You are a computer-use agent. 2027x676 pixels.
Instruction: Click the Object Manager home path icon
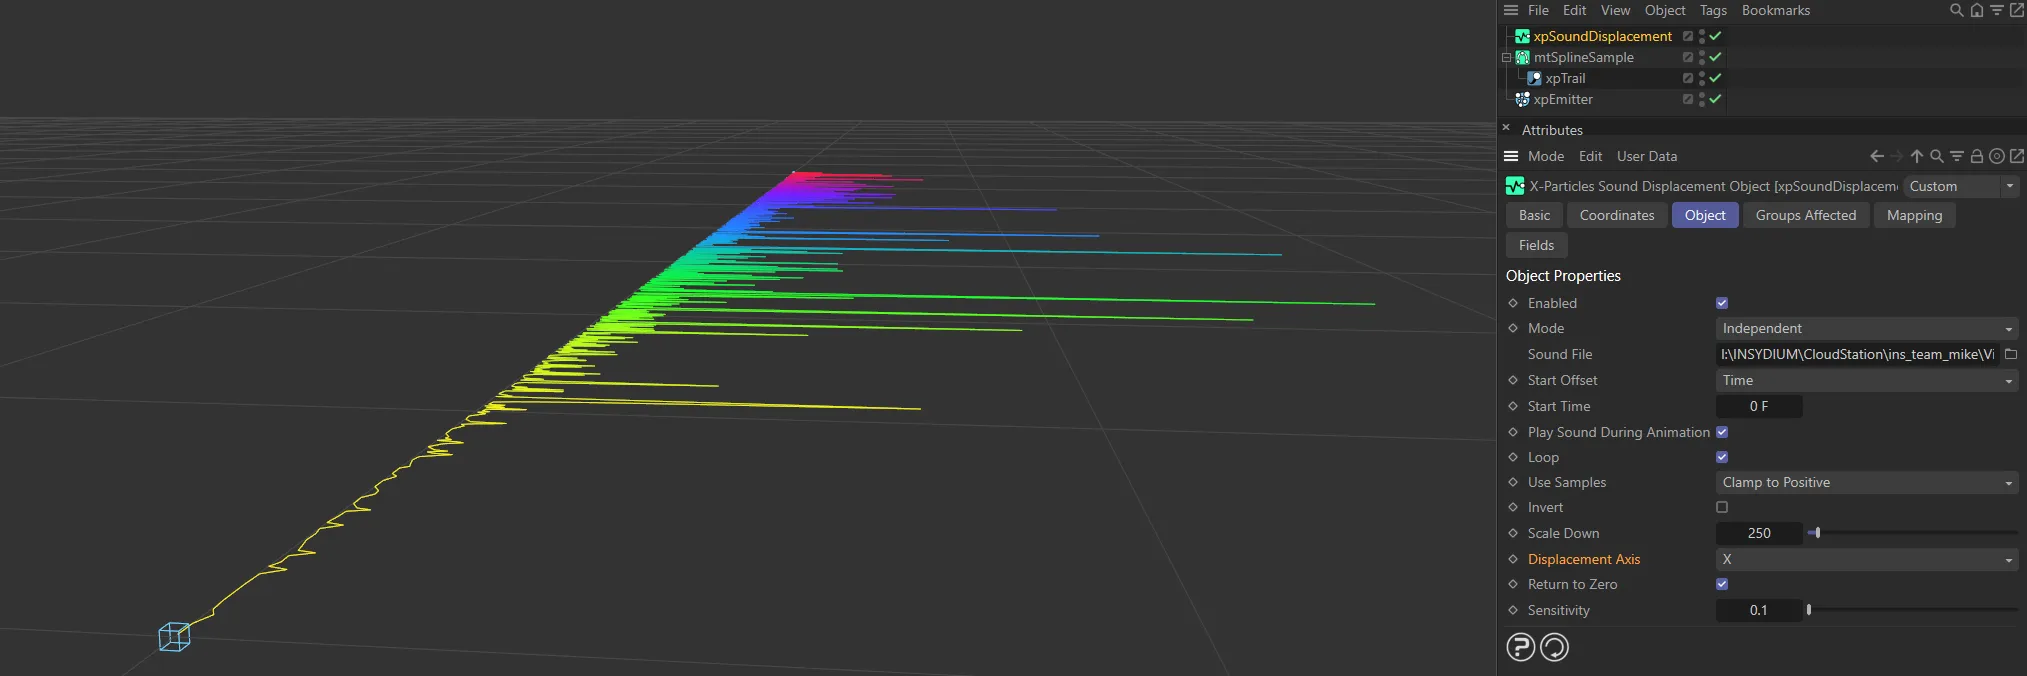pyautogui.click(x=1976, y=10)
